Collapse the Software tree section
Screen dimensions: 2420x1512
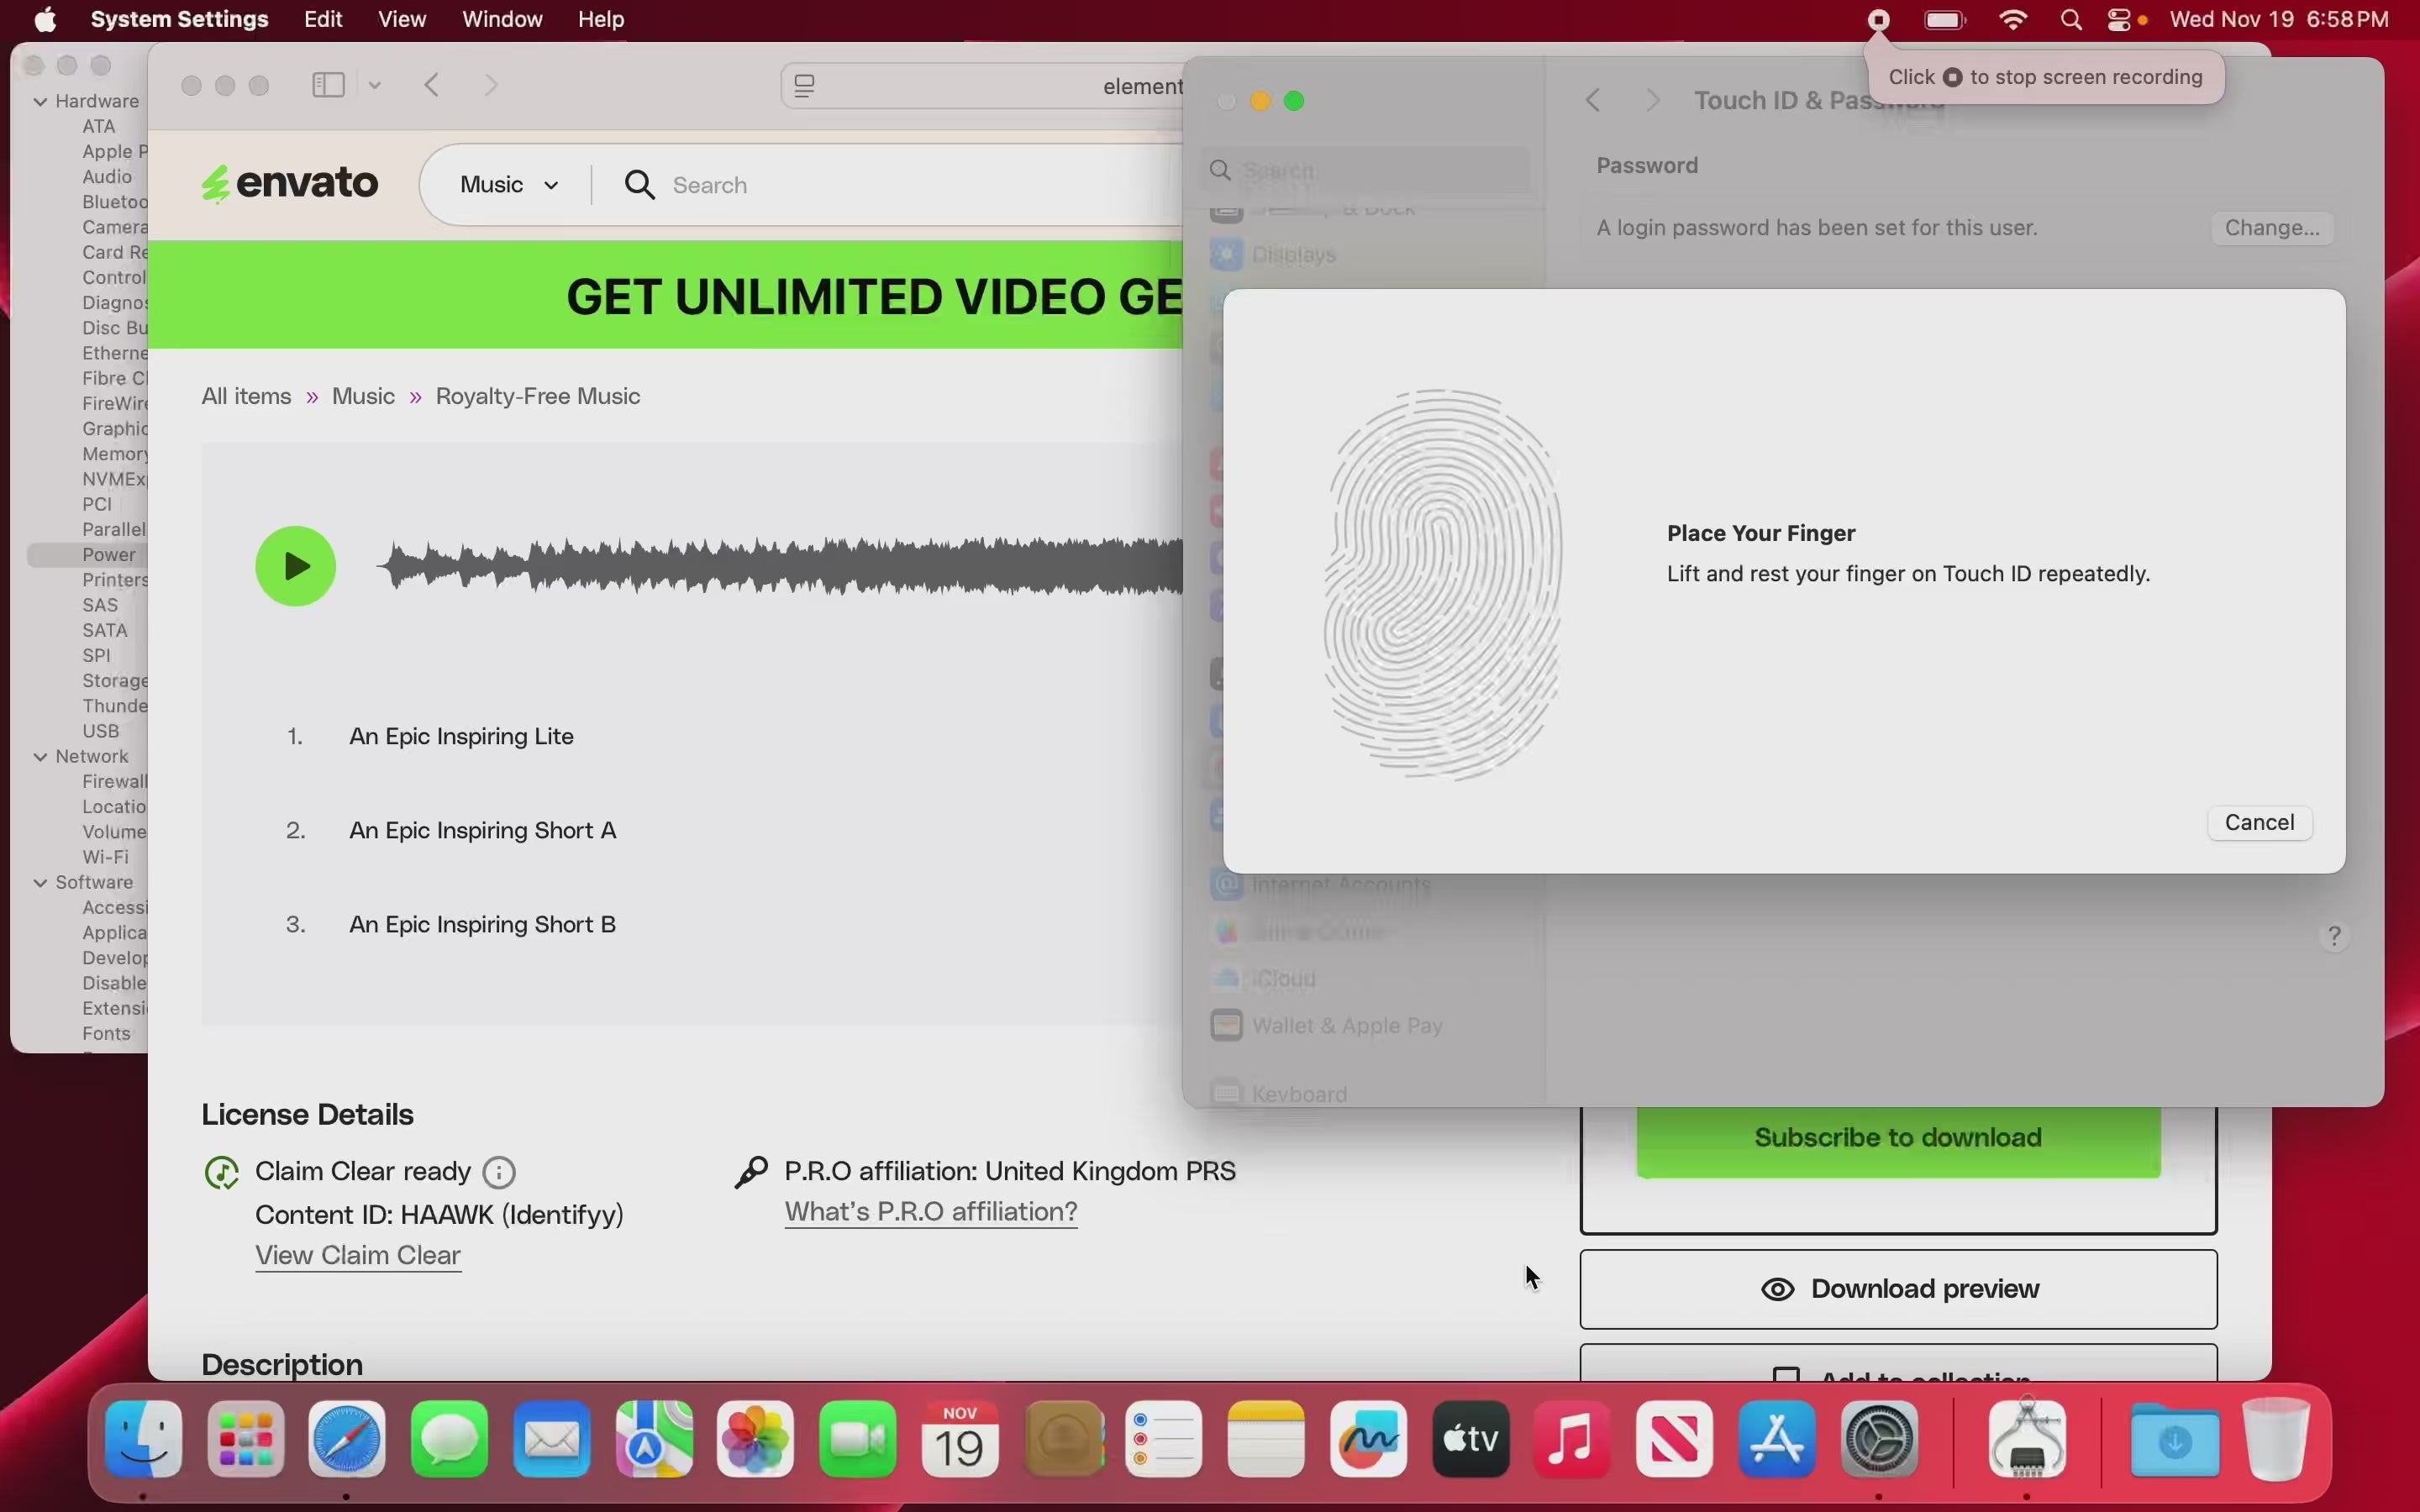coord(41,883)
